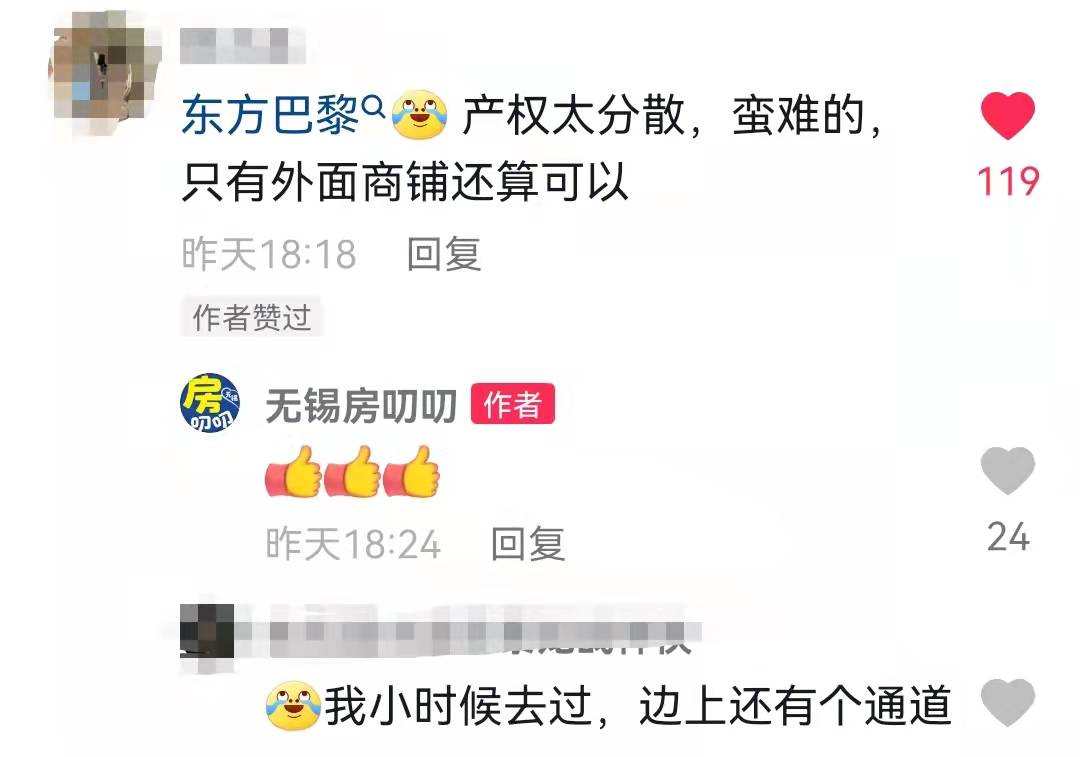The height and width of the screenshot is (757, 1080).
Task: Open the 东方巴黎 search link
Action: 269,114
